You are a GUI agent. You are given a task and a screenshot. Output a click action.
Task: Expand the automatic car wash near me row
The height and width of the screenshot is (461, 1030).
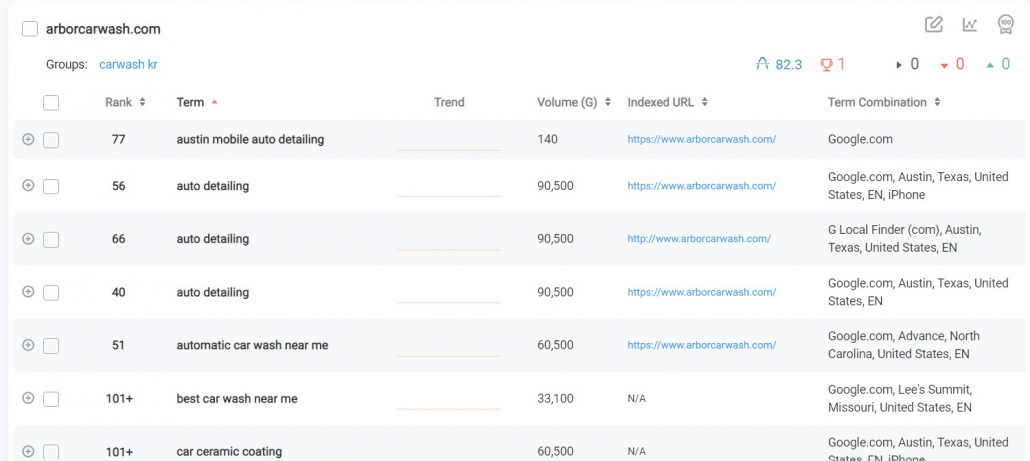coord(28,345)
